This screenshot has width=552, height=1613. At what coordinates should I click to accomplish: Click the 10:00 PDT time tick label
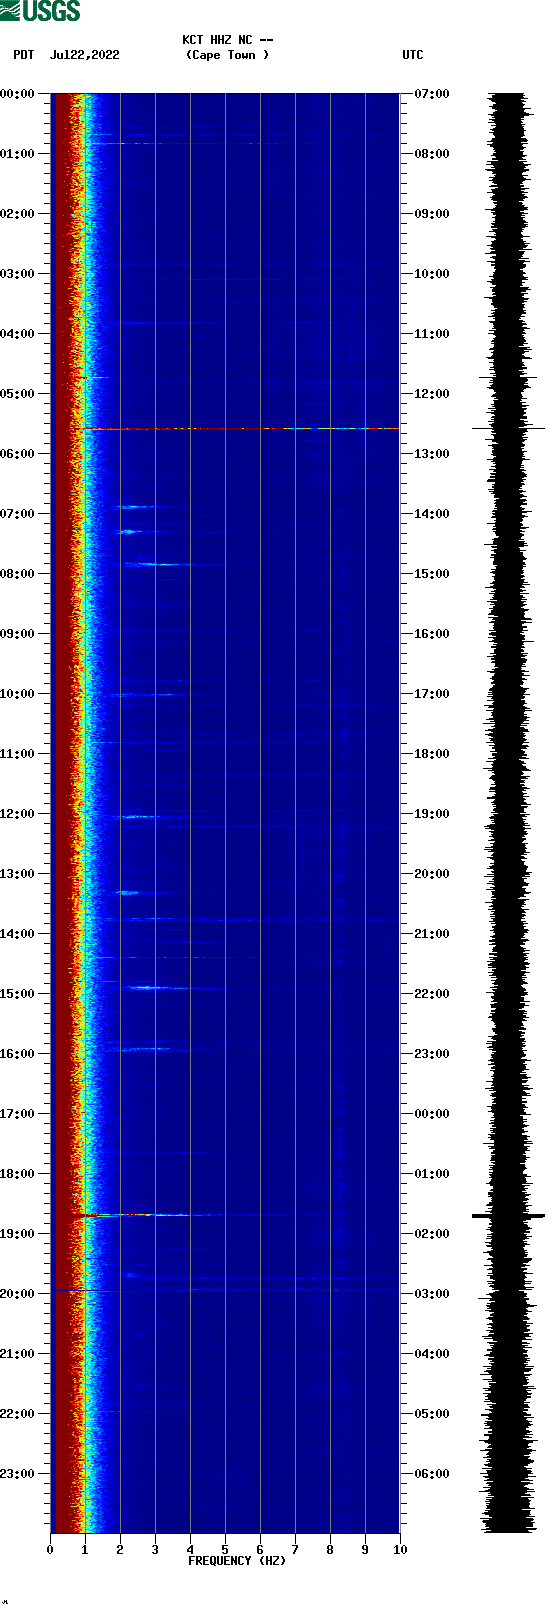(18, 694)
